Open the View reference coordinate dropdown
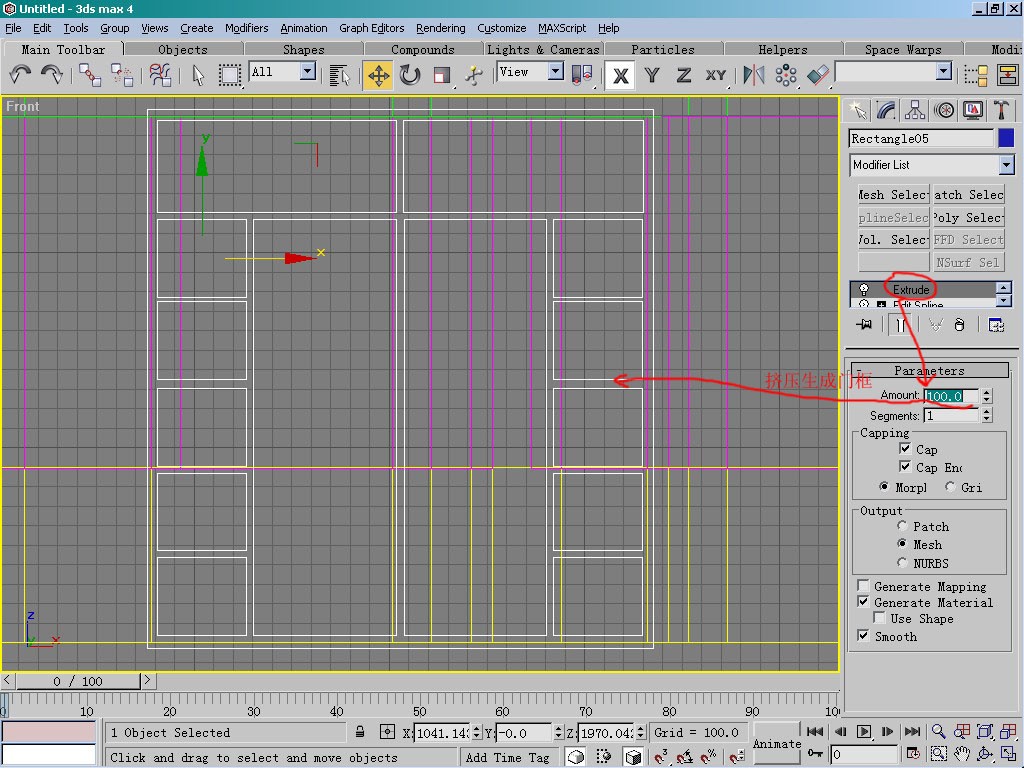This screenshot has height=768, width=1024. pos(554,72)
